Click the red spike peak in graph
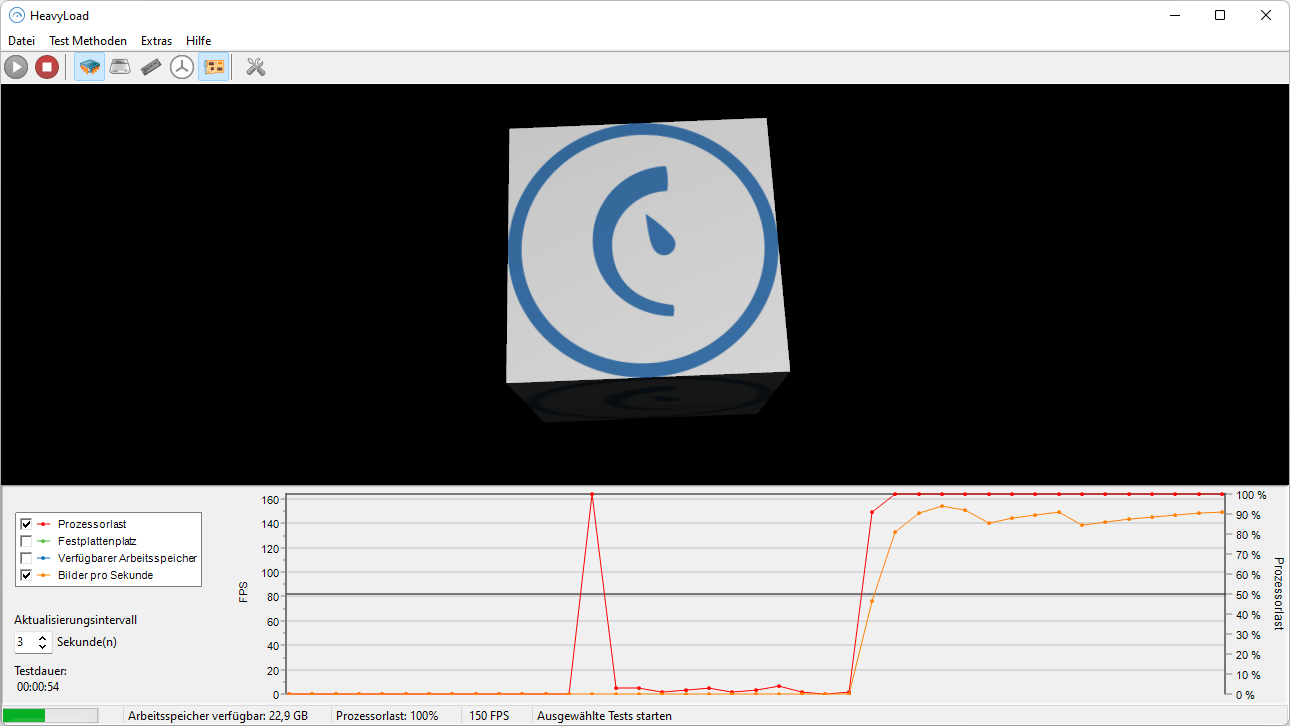The width and height of the screenshot is (1290, 726). pos(592,494)
